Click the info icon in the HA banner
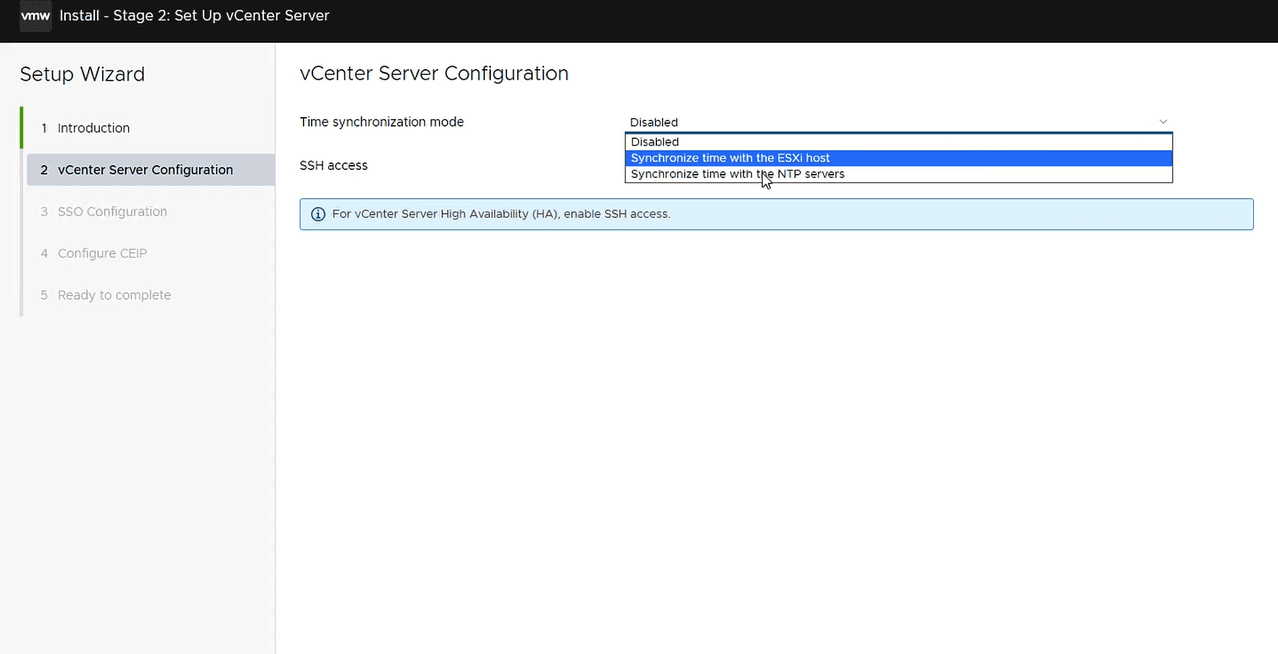Viewport: 1278px width, 654px height. [318, 214]
